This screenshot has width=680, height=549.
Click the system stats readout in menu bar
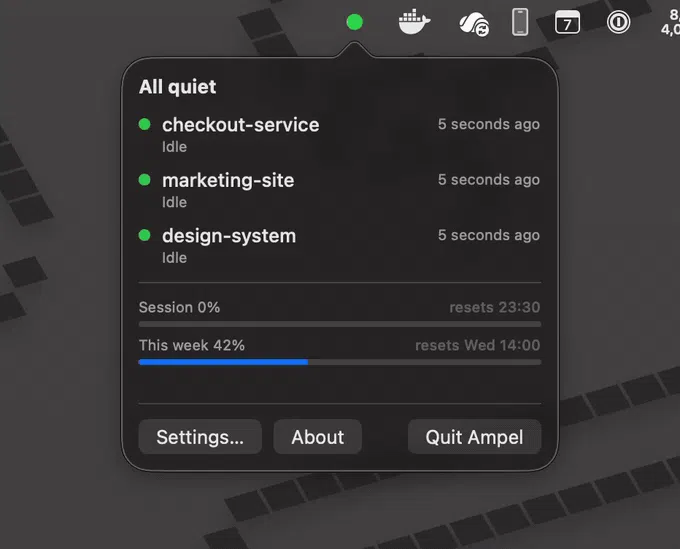(670, 22)
